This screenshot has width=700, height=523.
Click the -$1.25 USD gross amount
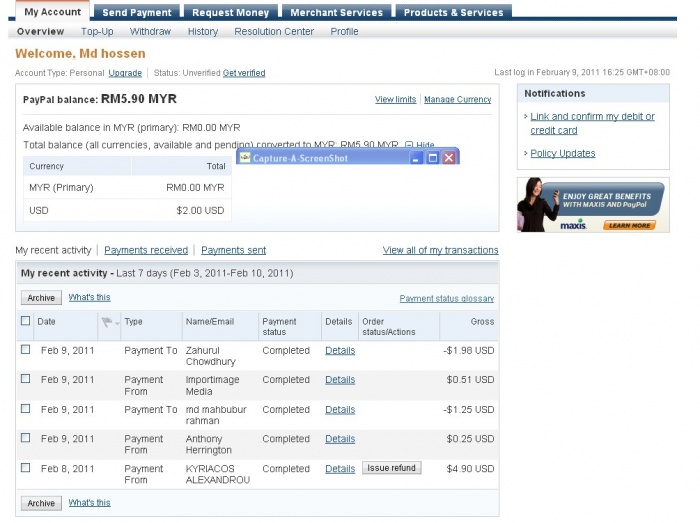click(x=469, y=410)
